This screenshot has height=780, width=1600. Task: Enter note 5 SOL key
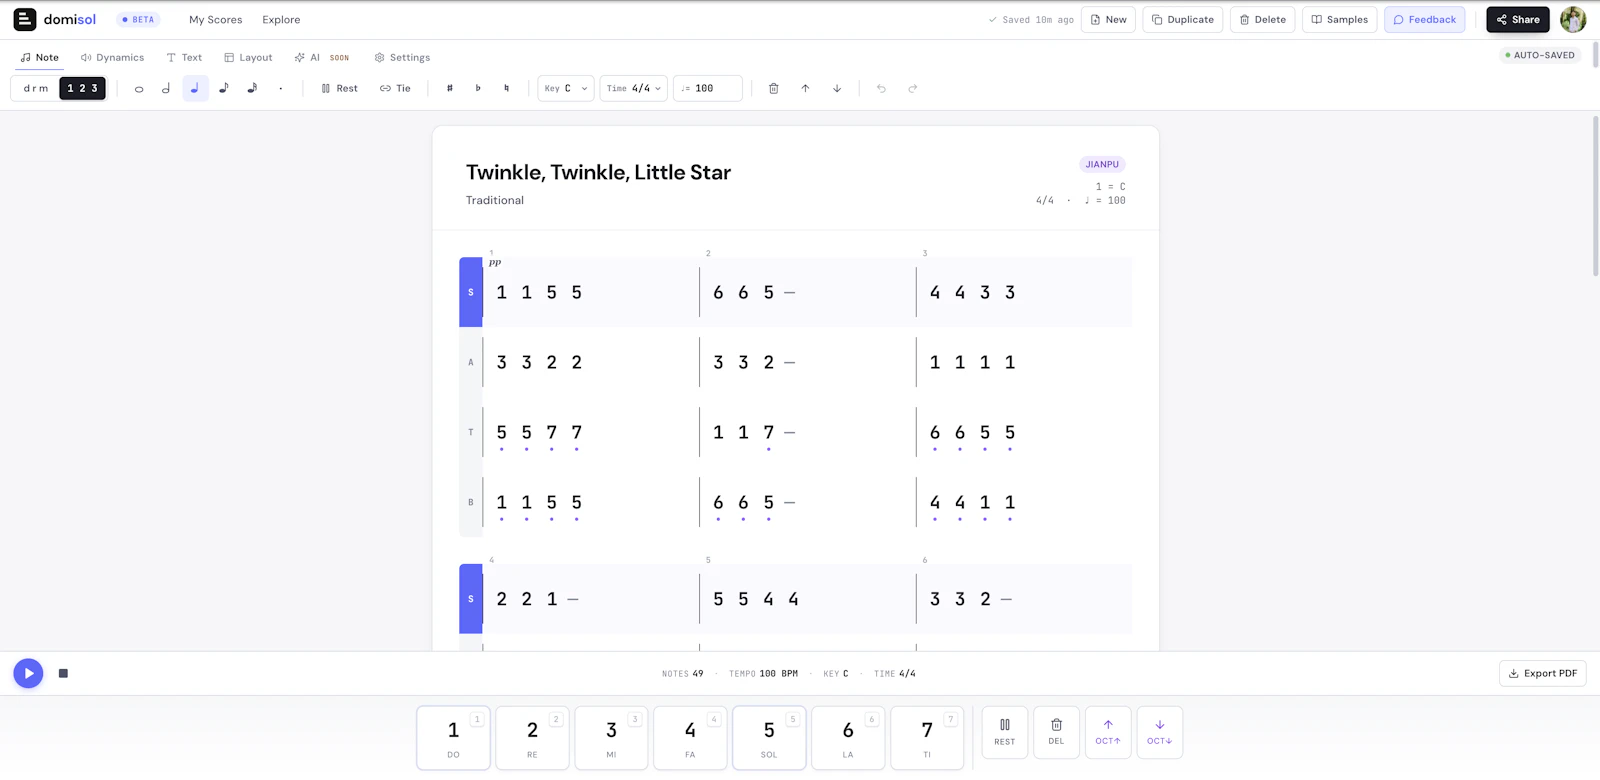coord(769,738)
